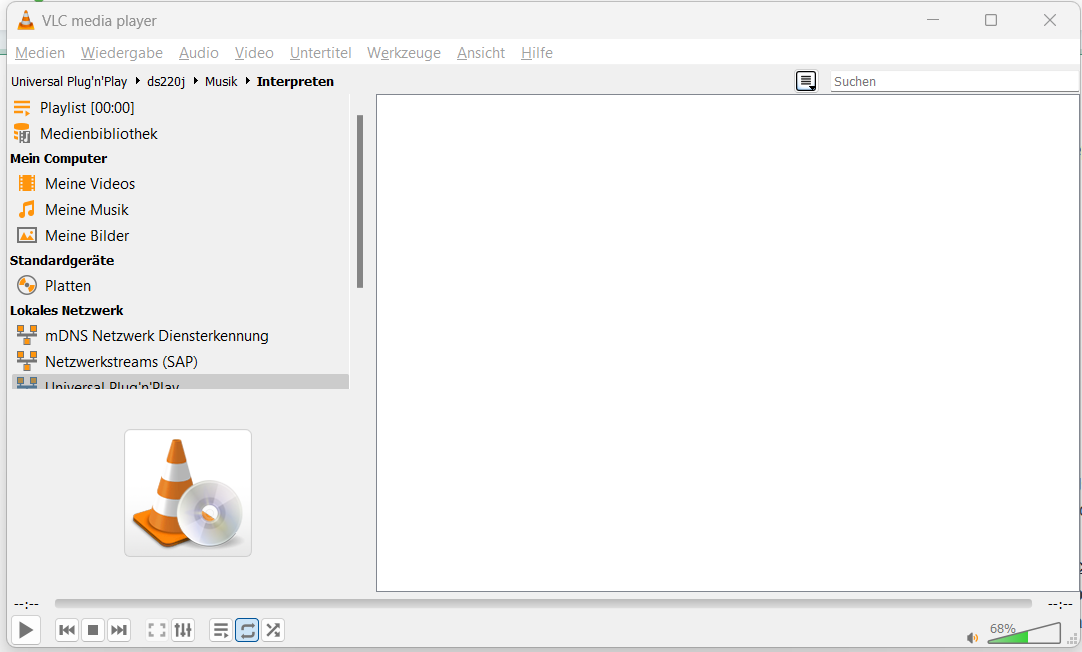The height and width of the screenshot is (652, 1082).
Task: Skip to the previous track
Action: point(67,630)
